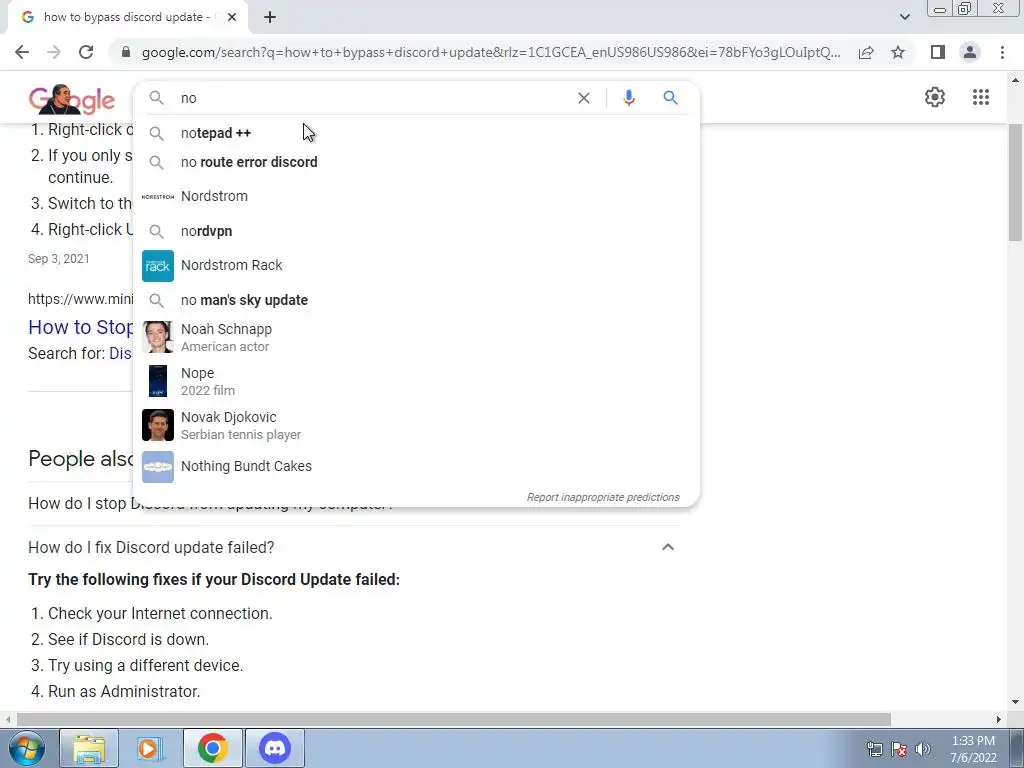Click the Noah Schnapp thumbnail photo
Screen dimensions: 1024x768
(x=157, y=337)
